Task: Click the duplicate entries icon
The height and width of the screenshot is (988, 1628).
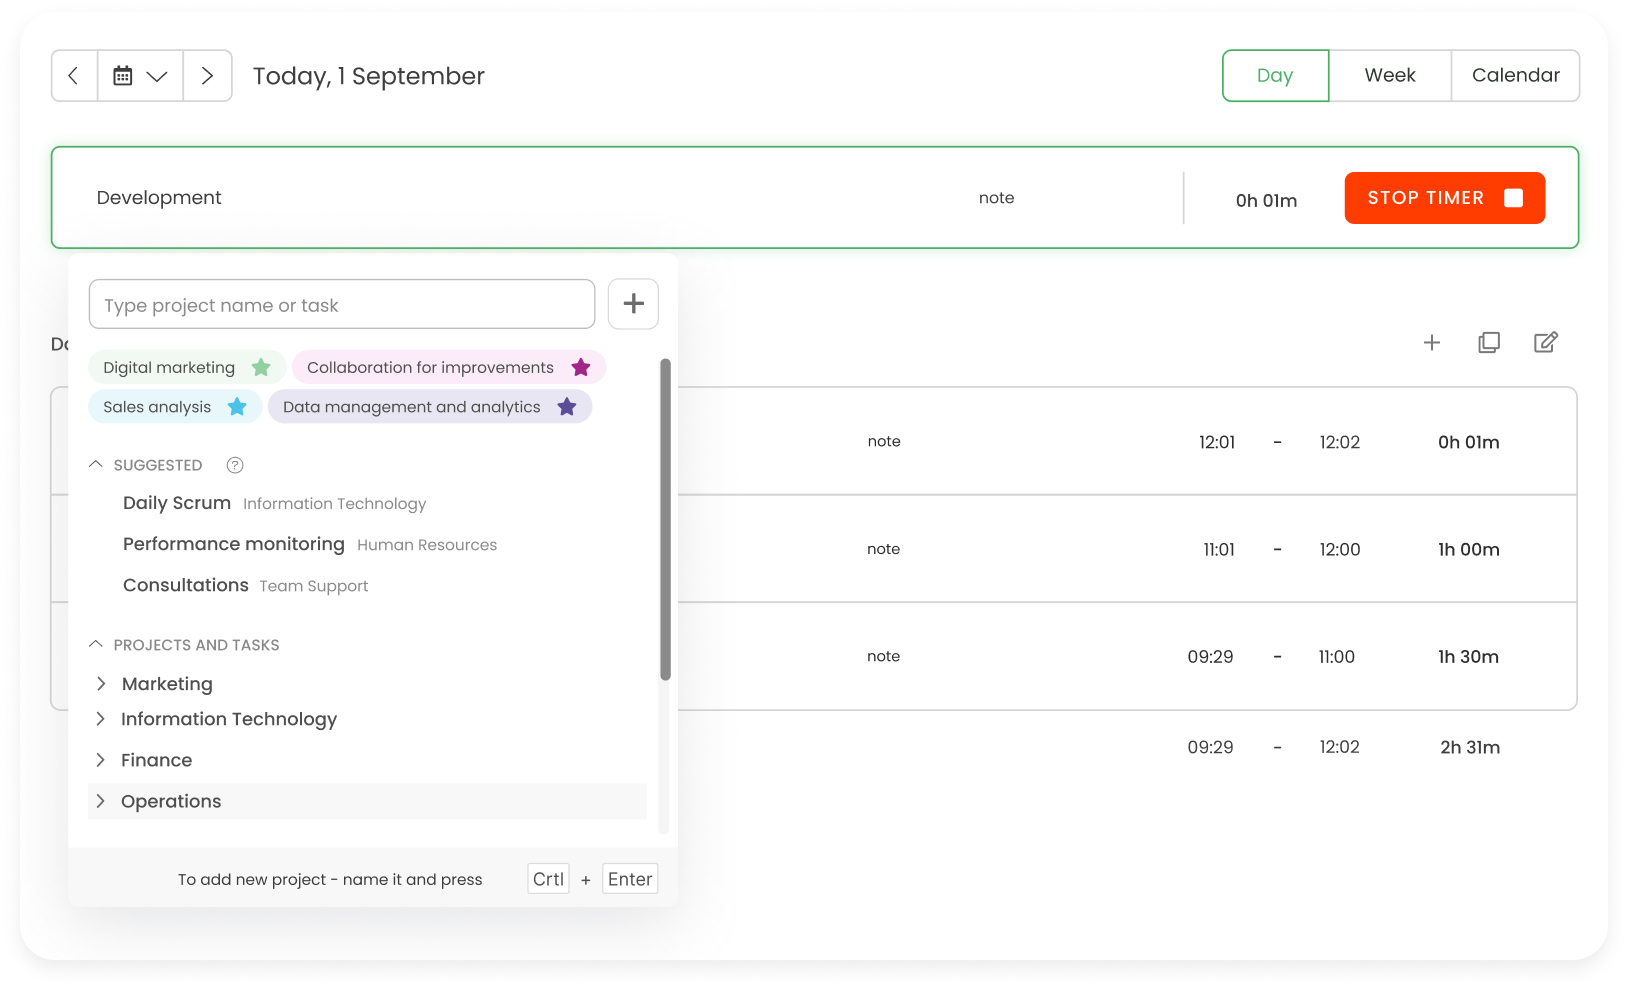Action: point(1489,343)
